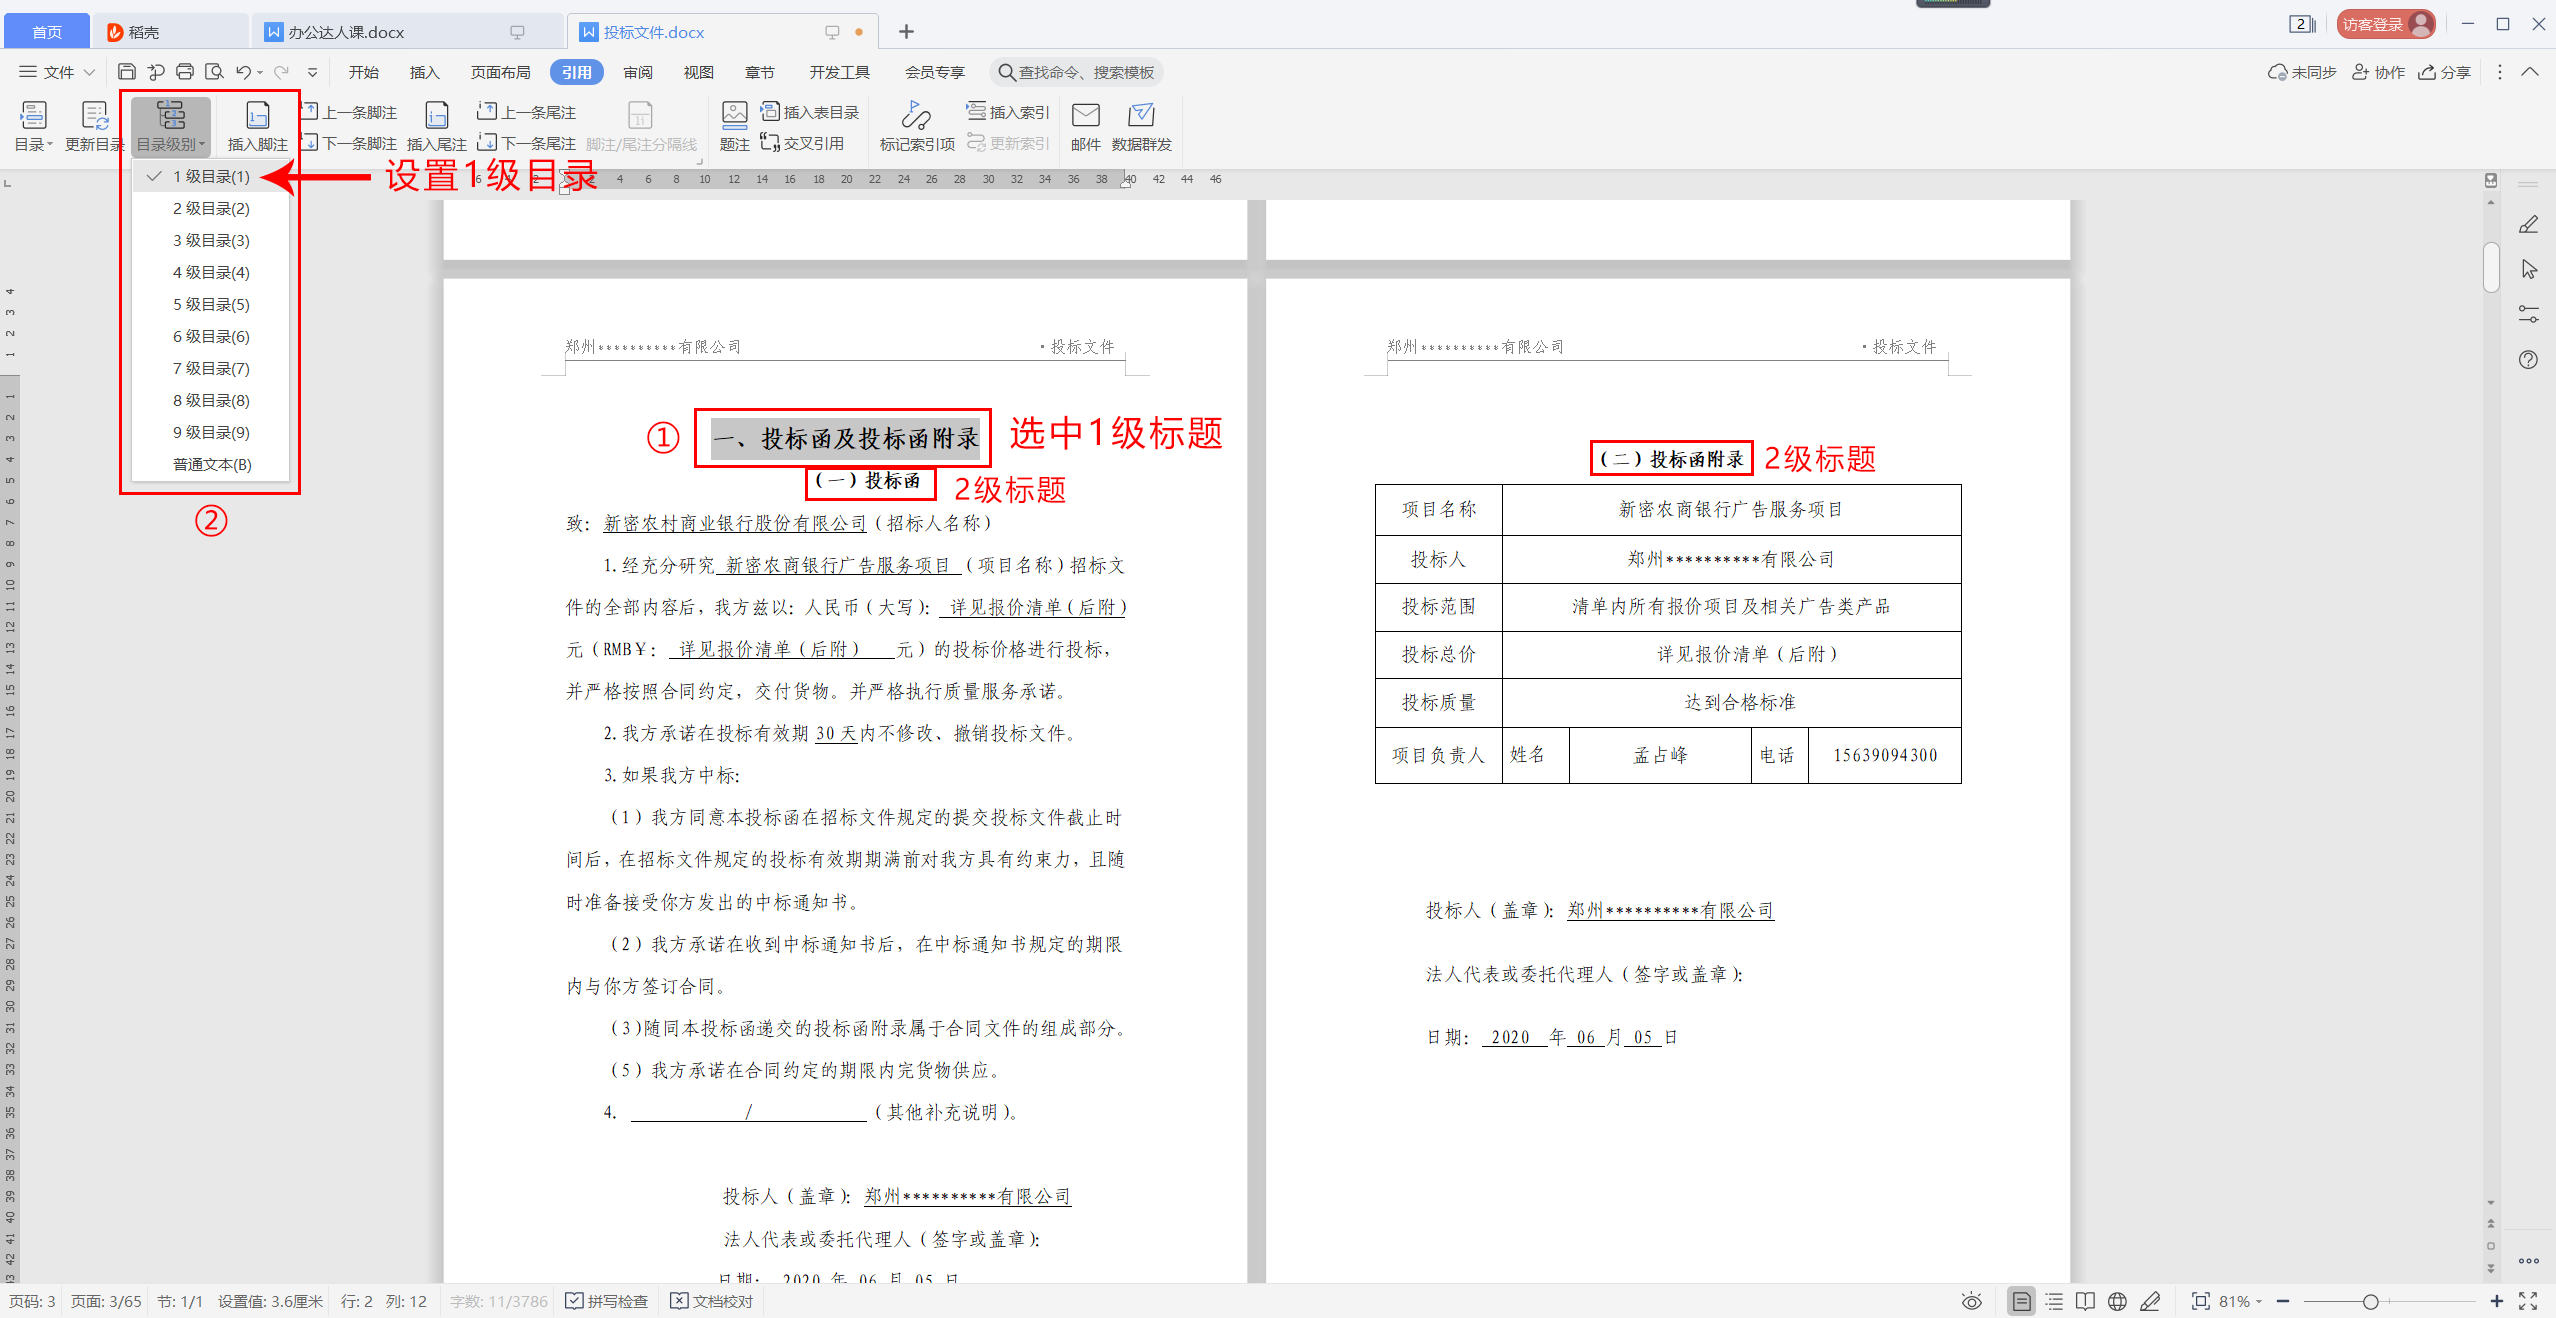This screenshot has width=2556, height=1318.
Task: Click the 访客登录 login button
Action: [2386, 24]
